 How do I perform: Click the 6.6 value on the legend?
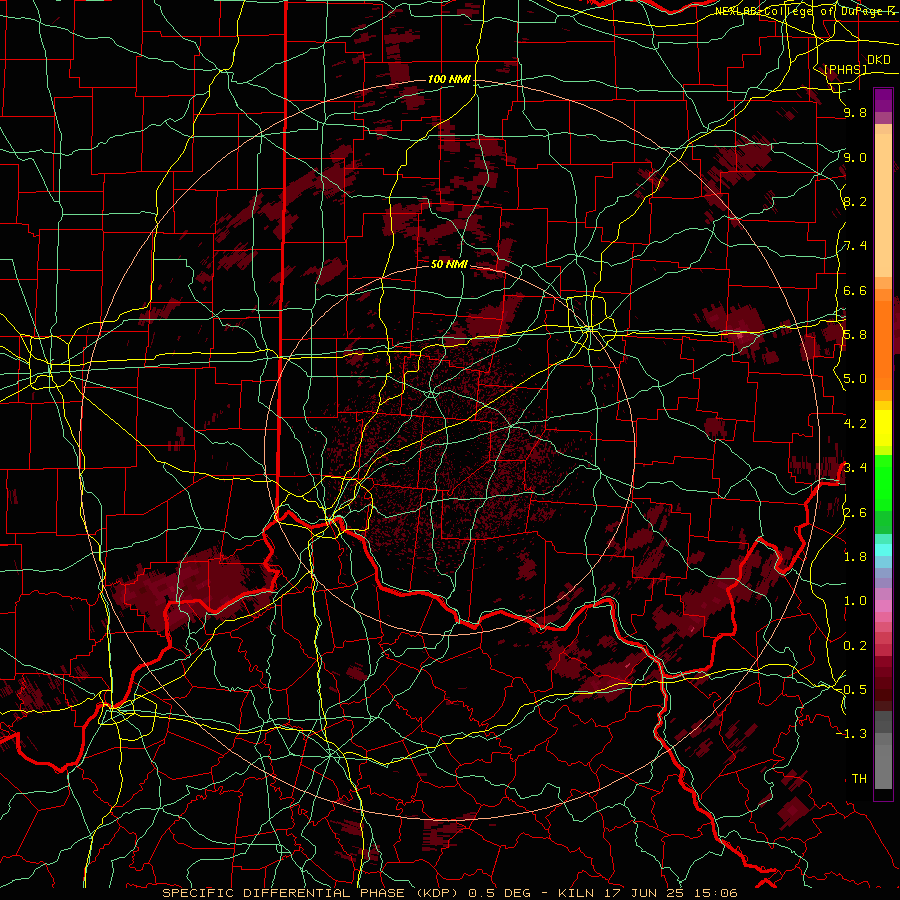[855, 290]
